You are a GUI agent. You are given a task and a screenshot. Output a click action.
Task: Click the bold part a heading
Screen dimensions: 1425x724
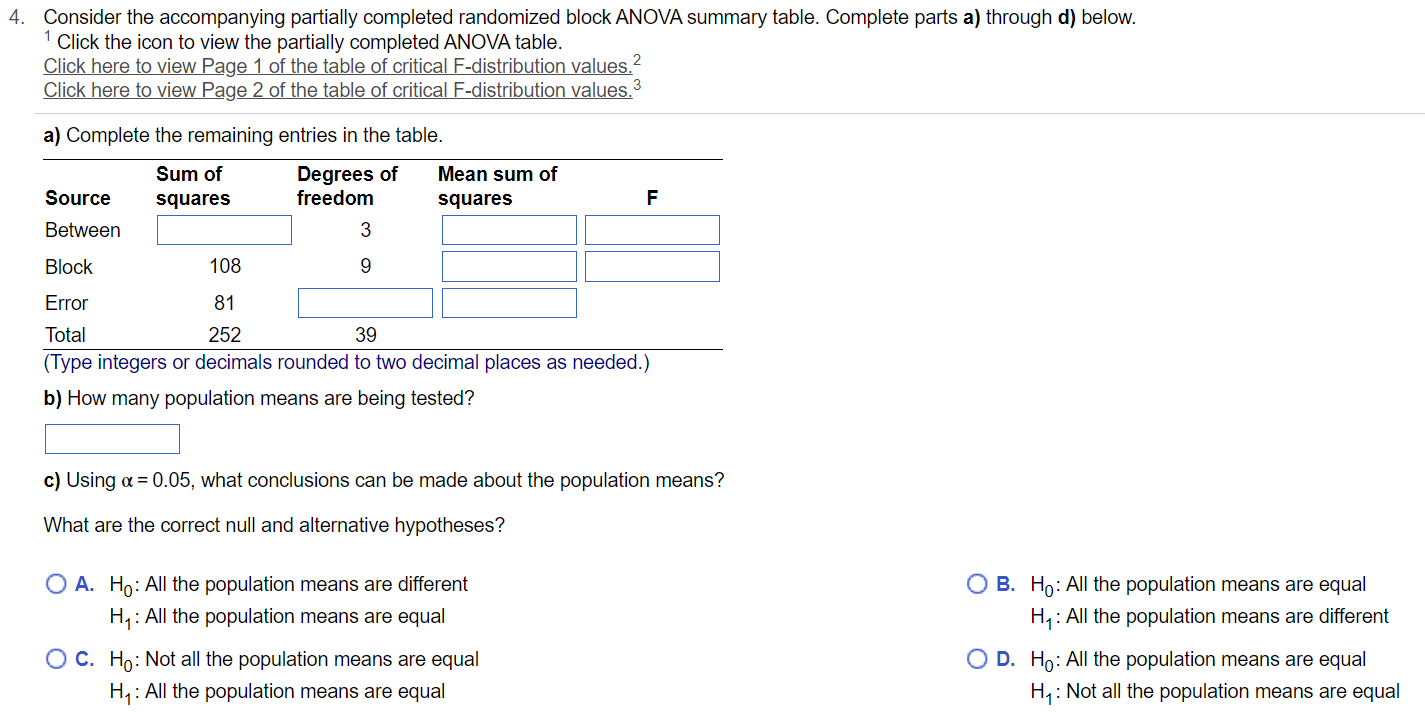54,135
